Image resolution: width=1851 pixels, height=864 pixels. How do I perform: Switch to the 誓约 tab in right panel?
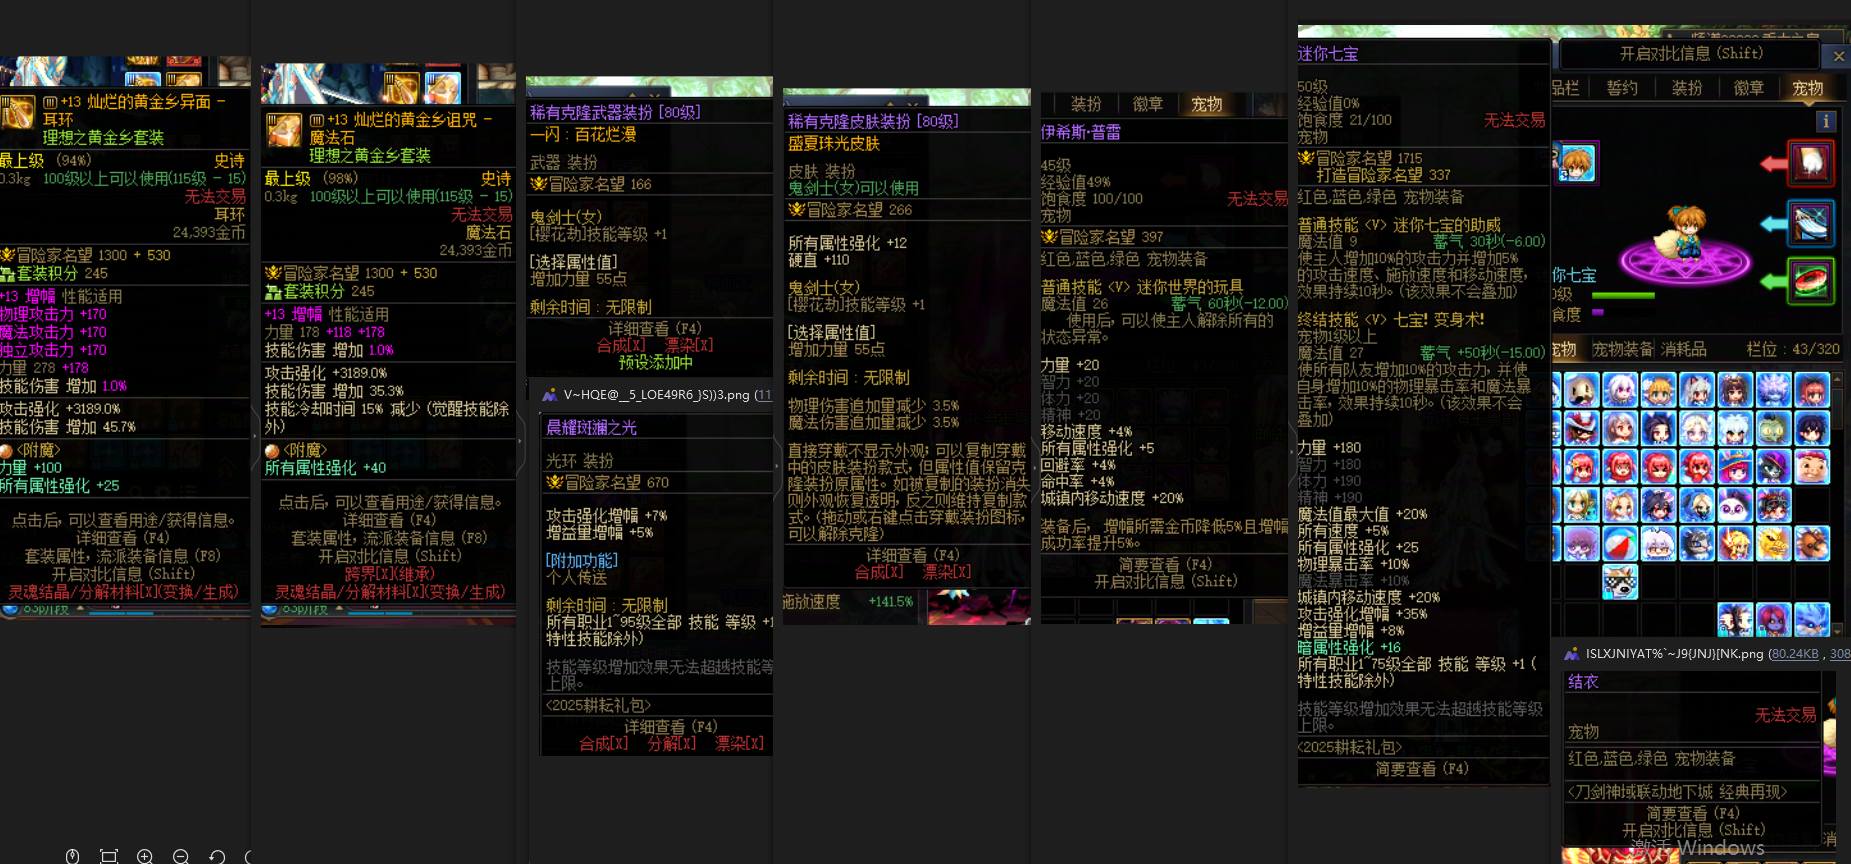pos(1622,88)
